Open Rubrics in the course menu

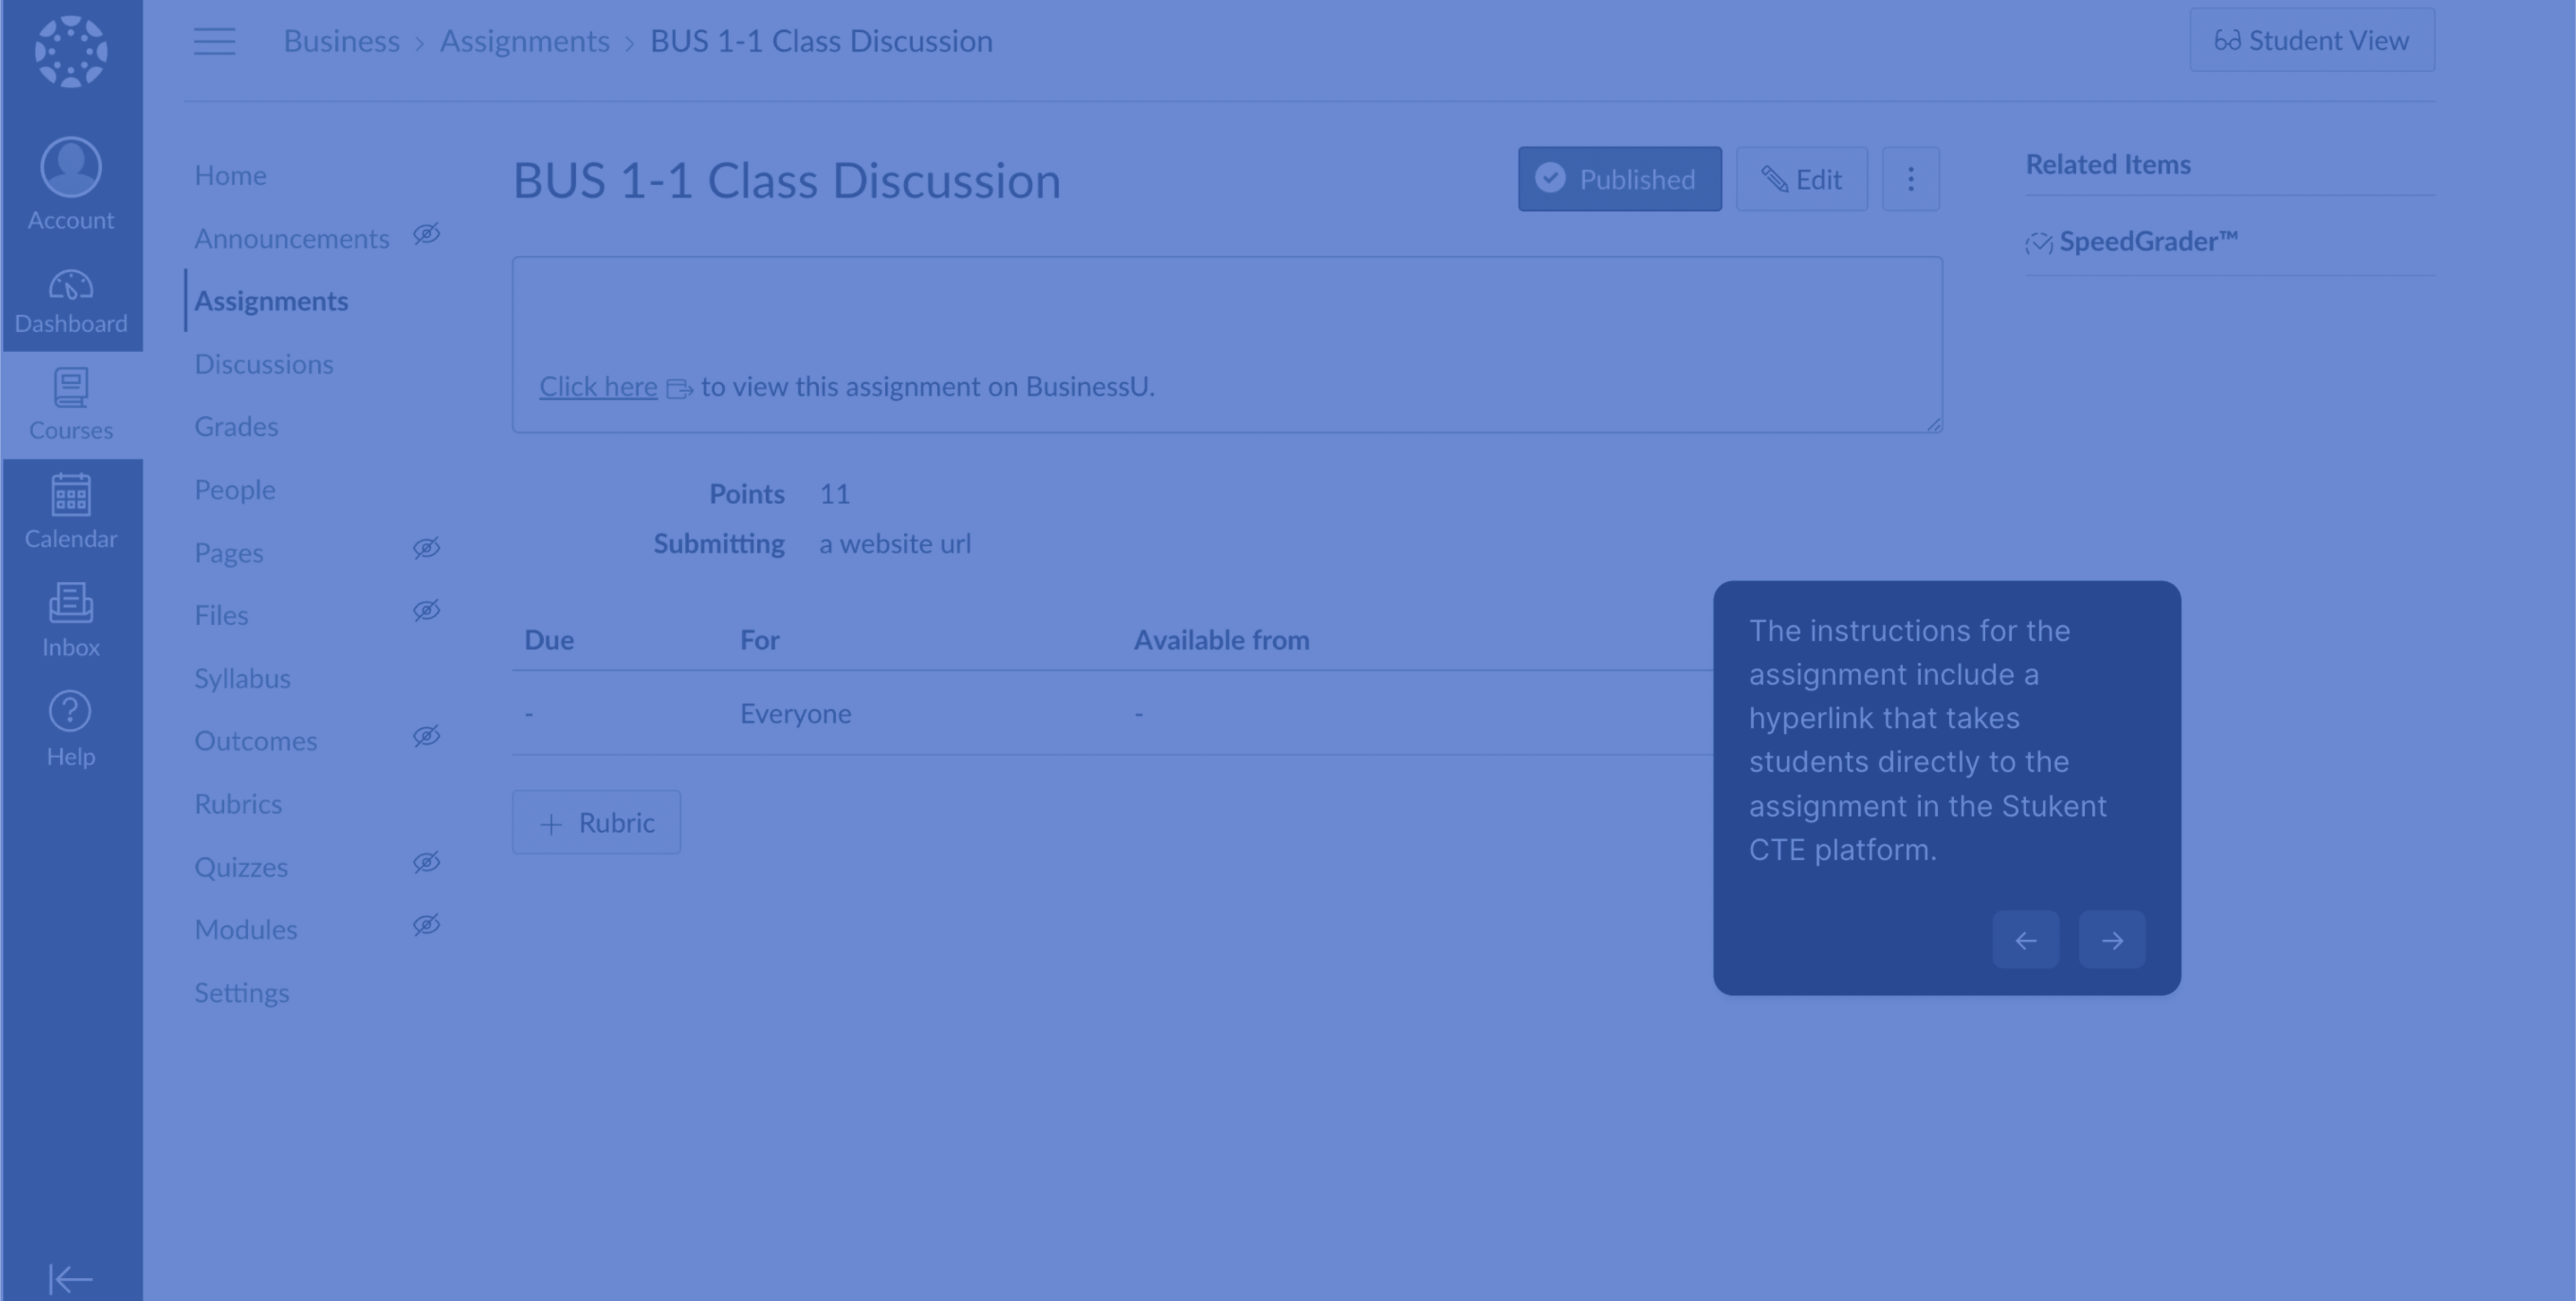click(x=238, y=804)
